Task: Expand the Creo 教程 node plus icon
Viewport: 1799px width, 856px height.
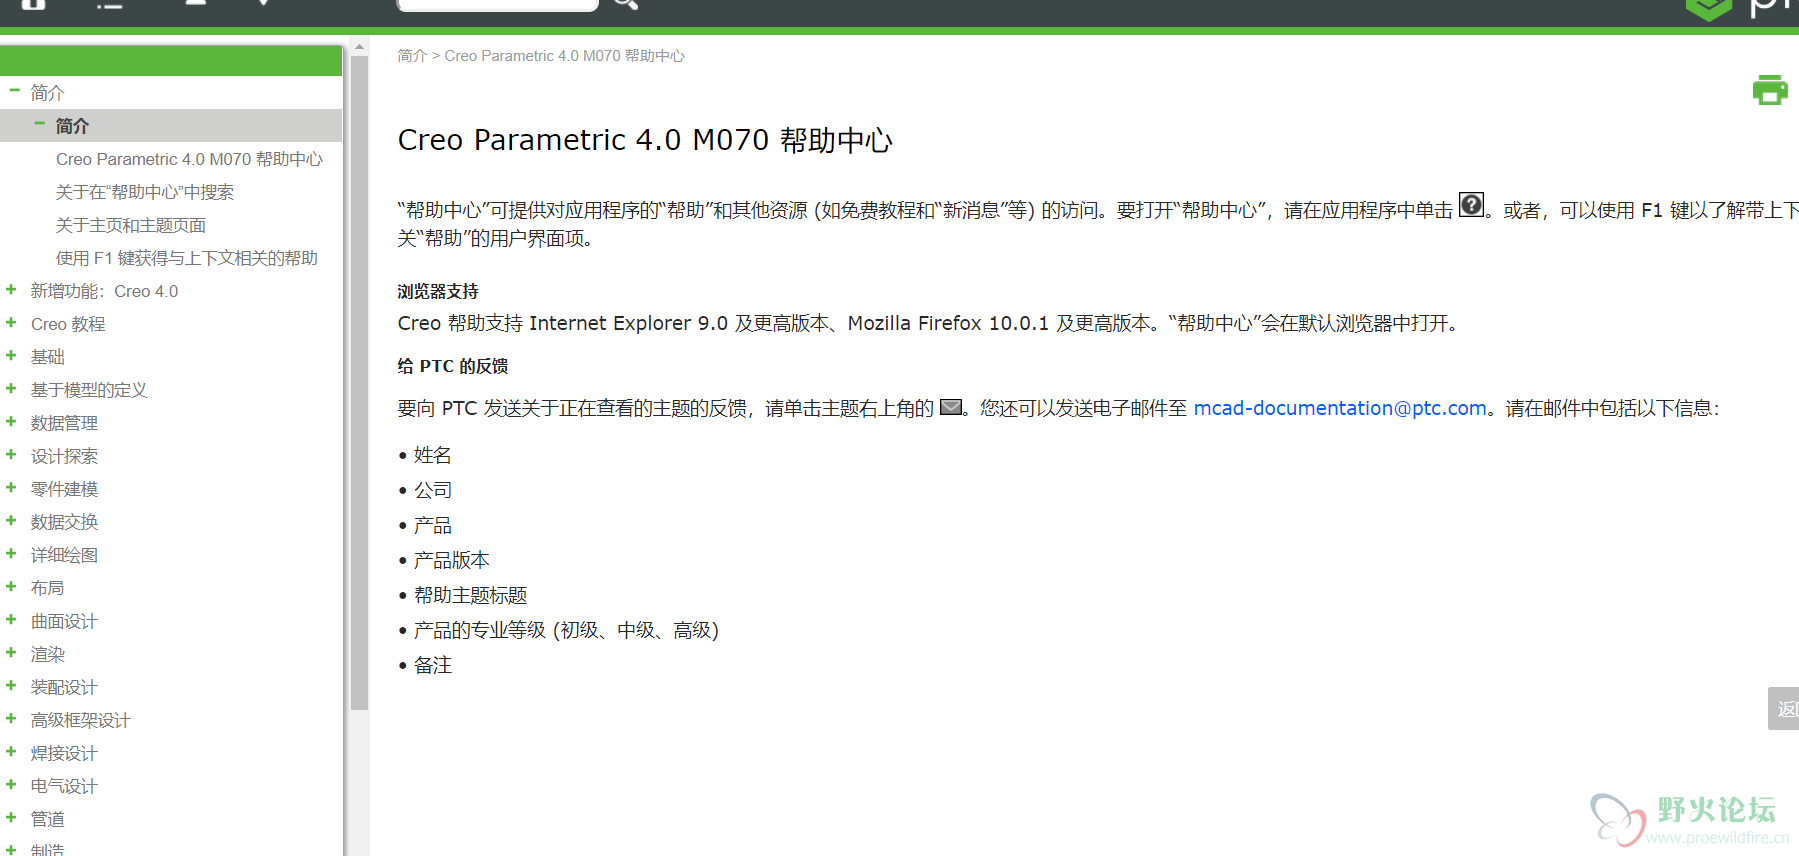Action: pos(11,322)
